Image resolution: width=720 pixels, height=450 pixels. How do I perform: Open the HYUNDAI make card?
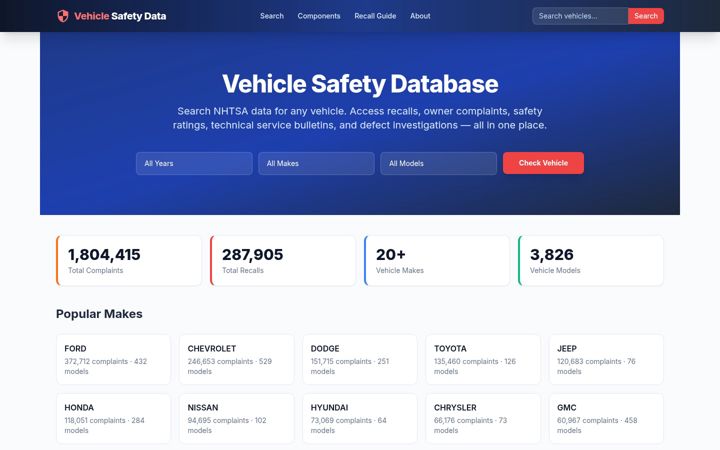point(360,418)
